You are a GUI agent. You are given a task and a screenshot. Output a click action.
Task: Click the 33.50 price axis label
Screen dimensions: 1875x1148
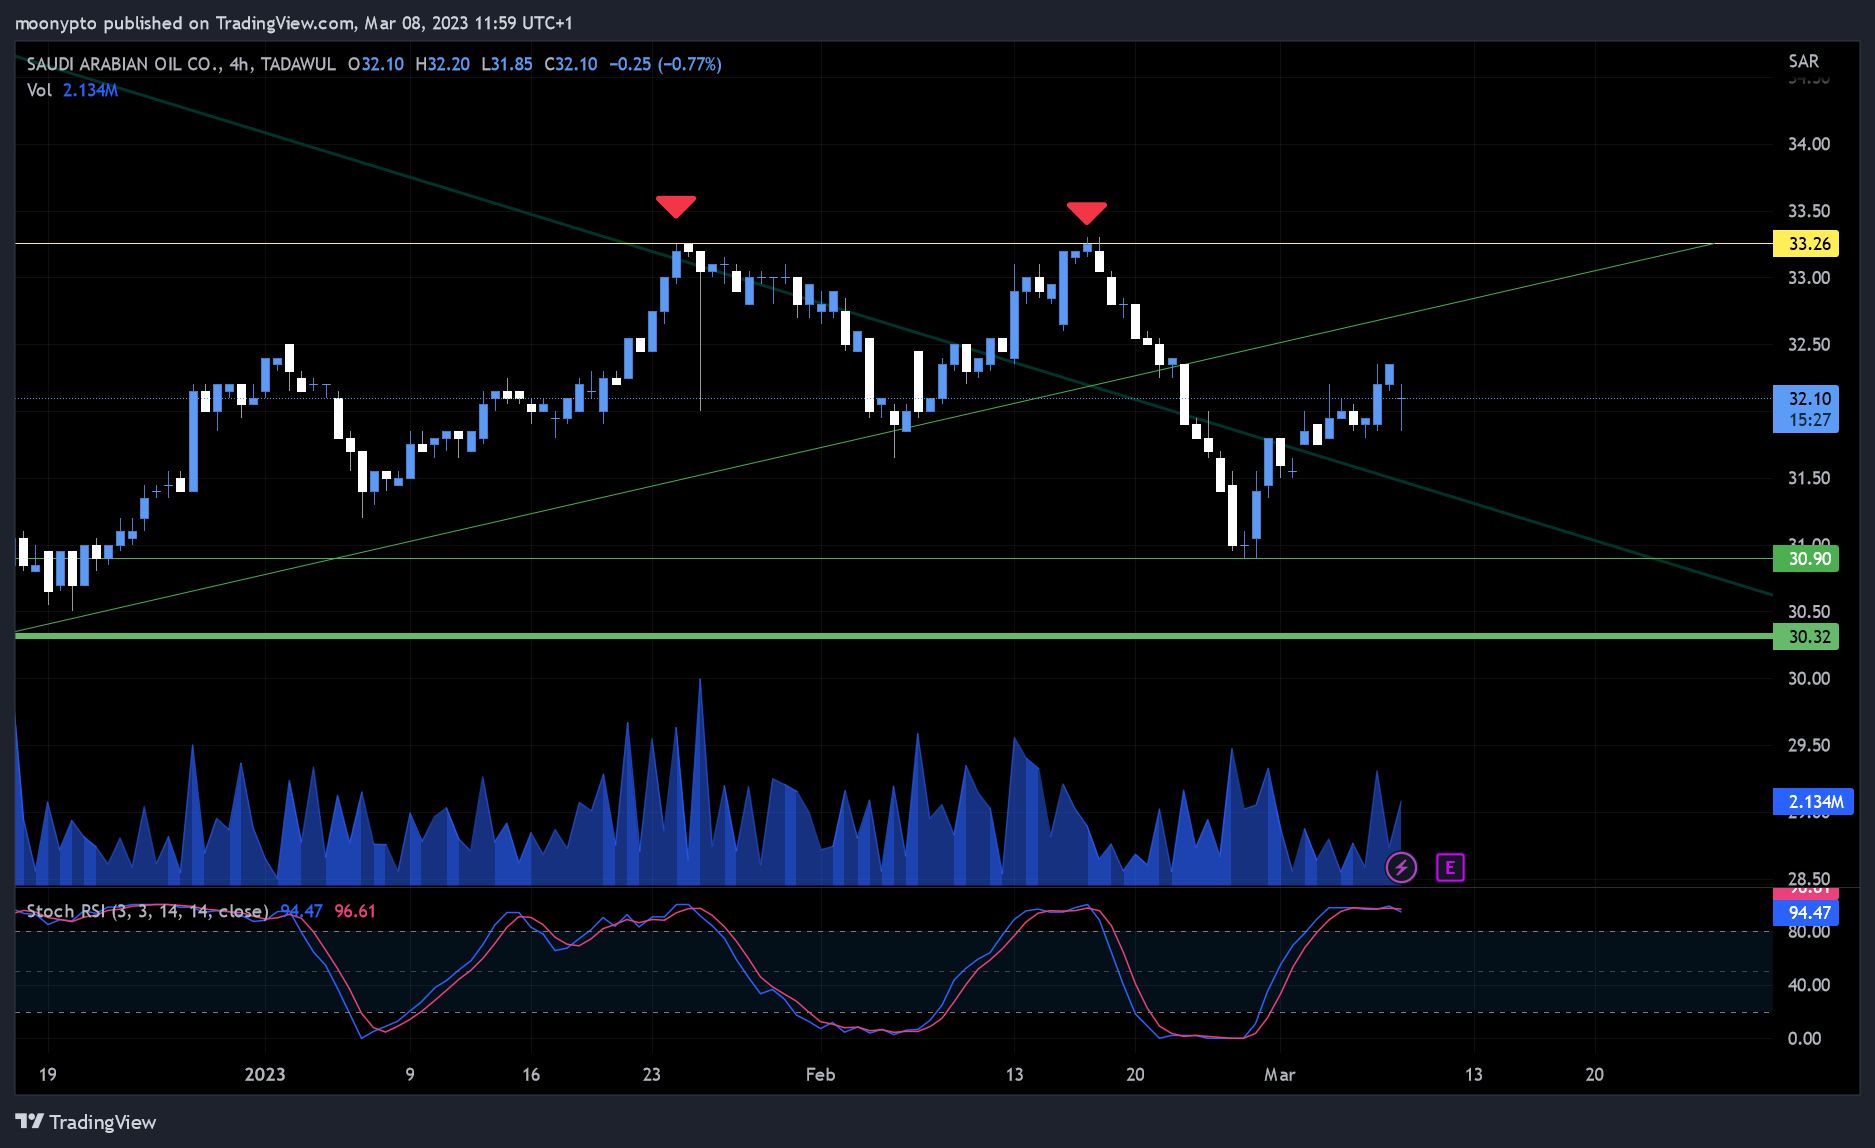coord(1809,211)
